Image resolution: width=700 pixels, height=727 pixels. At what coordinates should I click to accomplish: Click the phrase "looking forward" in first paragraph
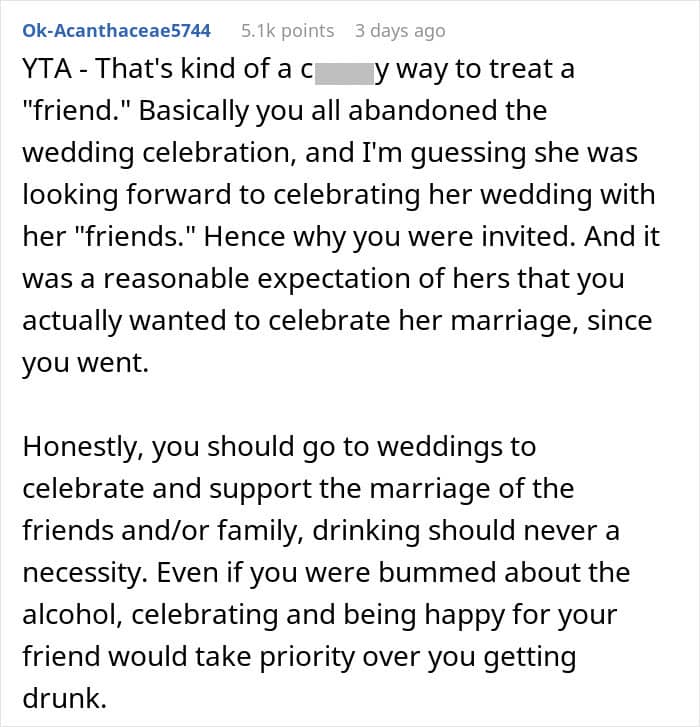pyautogui.click(x=127, y=195)
